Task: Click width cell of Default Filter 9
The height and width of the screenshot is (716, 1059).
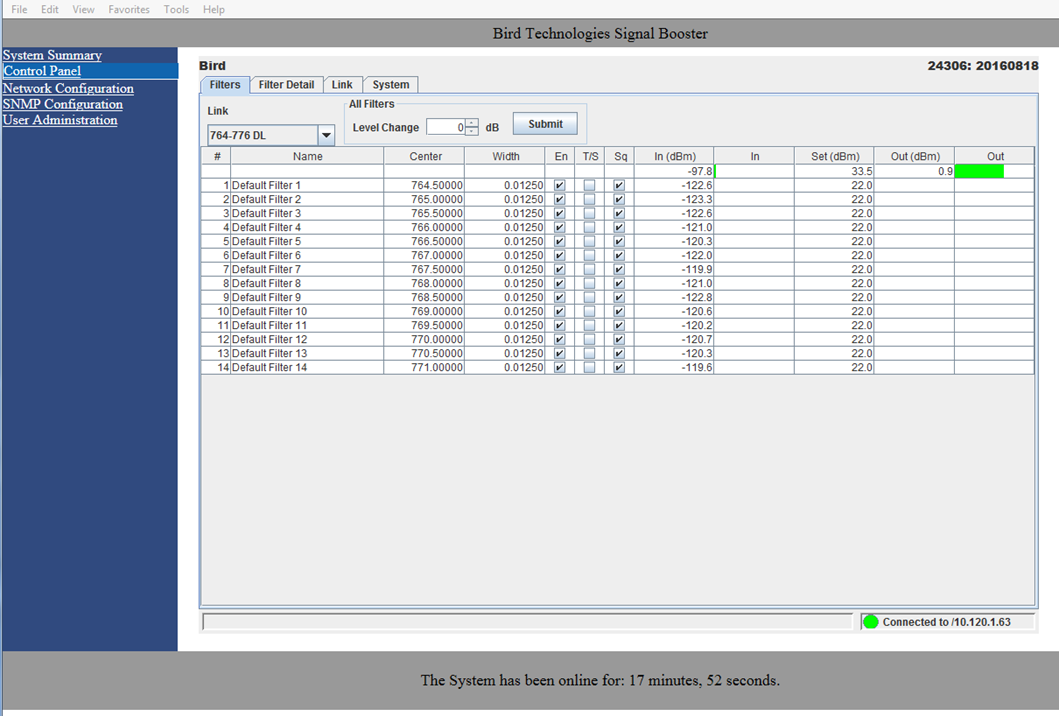Action: 505,297
